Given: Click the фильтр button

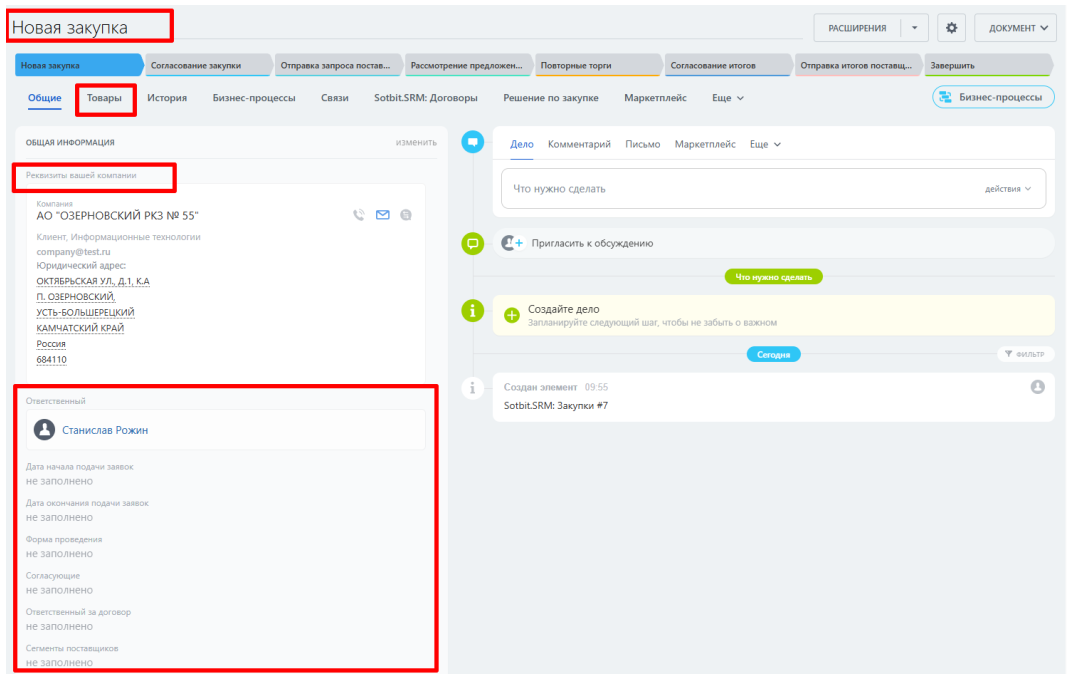Looking at the screenshot, I should 1024,354.
